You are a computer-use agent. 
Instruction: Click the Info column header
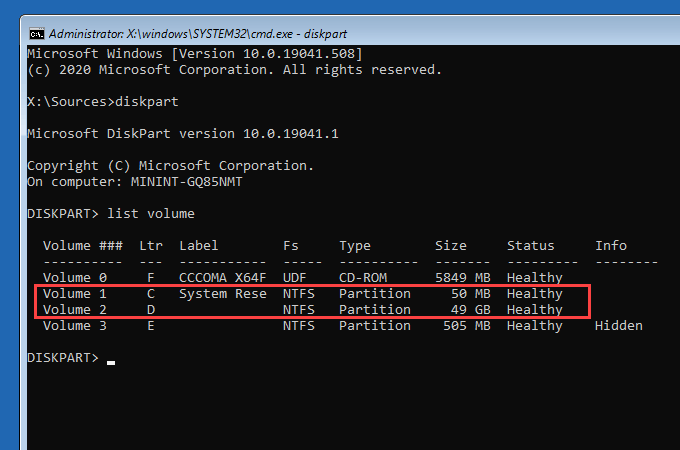pos(611,246)
